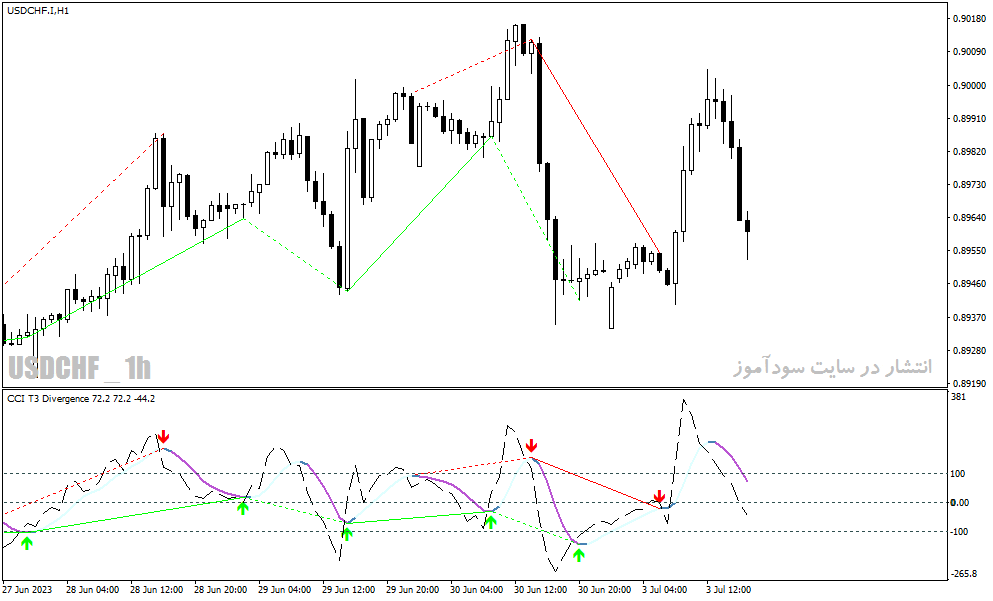Select the CCI T3 Divergence indicator label
Screen dimensions: 993x601
click(x=81, y=398)
